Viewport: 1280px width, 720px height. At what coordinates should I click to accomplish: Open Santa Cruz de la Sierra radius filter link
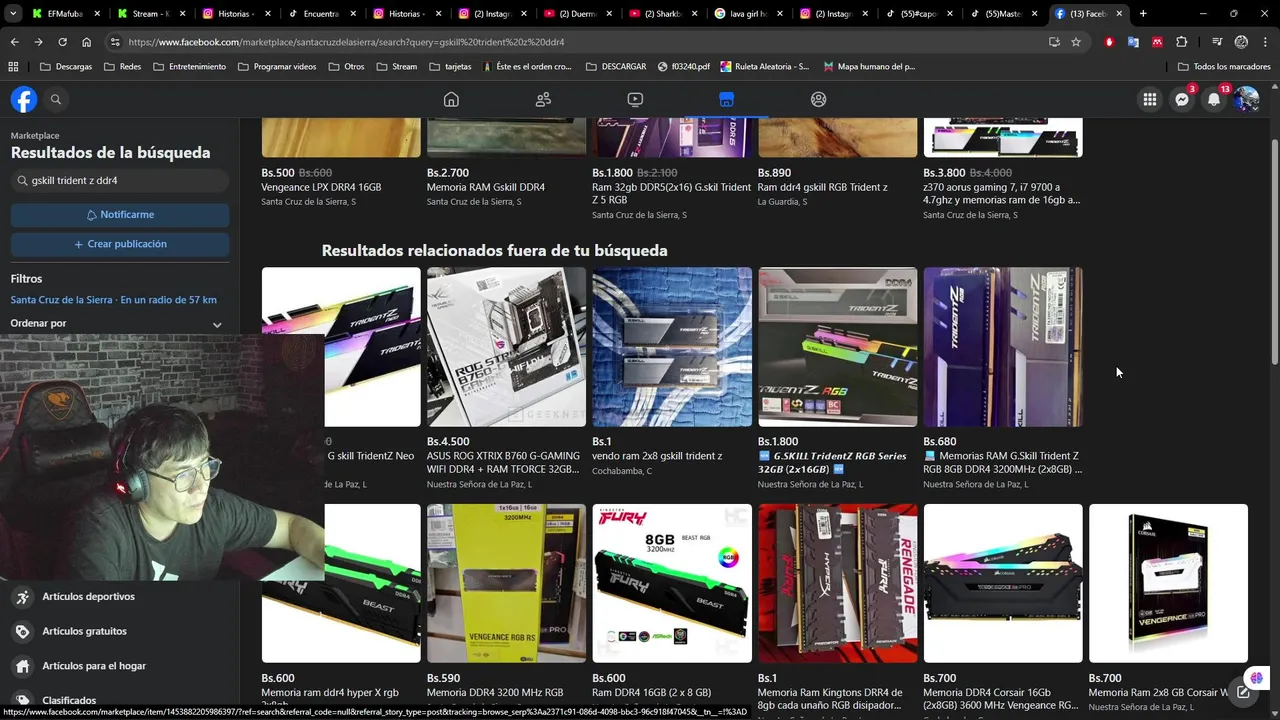click(x=113, y=300)
